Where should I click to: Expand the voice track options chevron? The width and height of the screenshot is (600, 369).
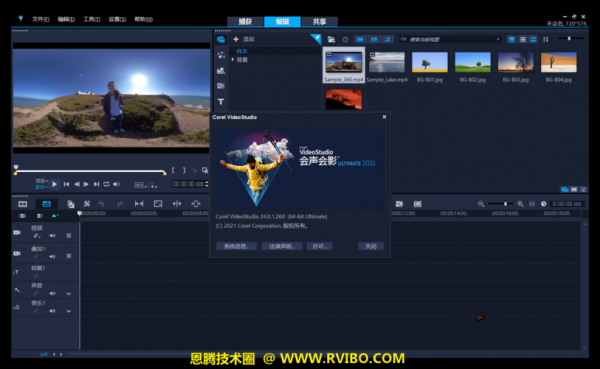pos(68,294)
